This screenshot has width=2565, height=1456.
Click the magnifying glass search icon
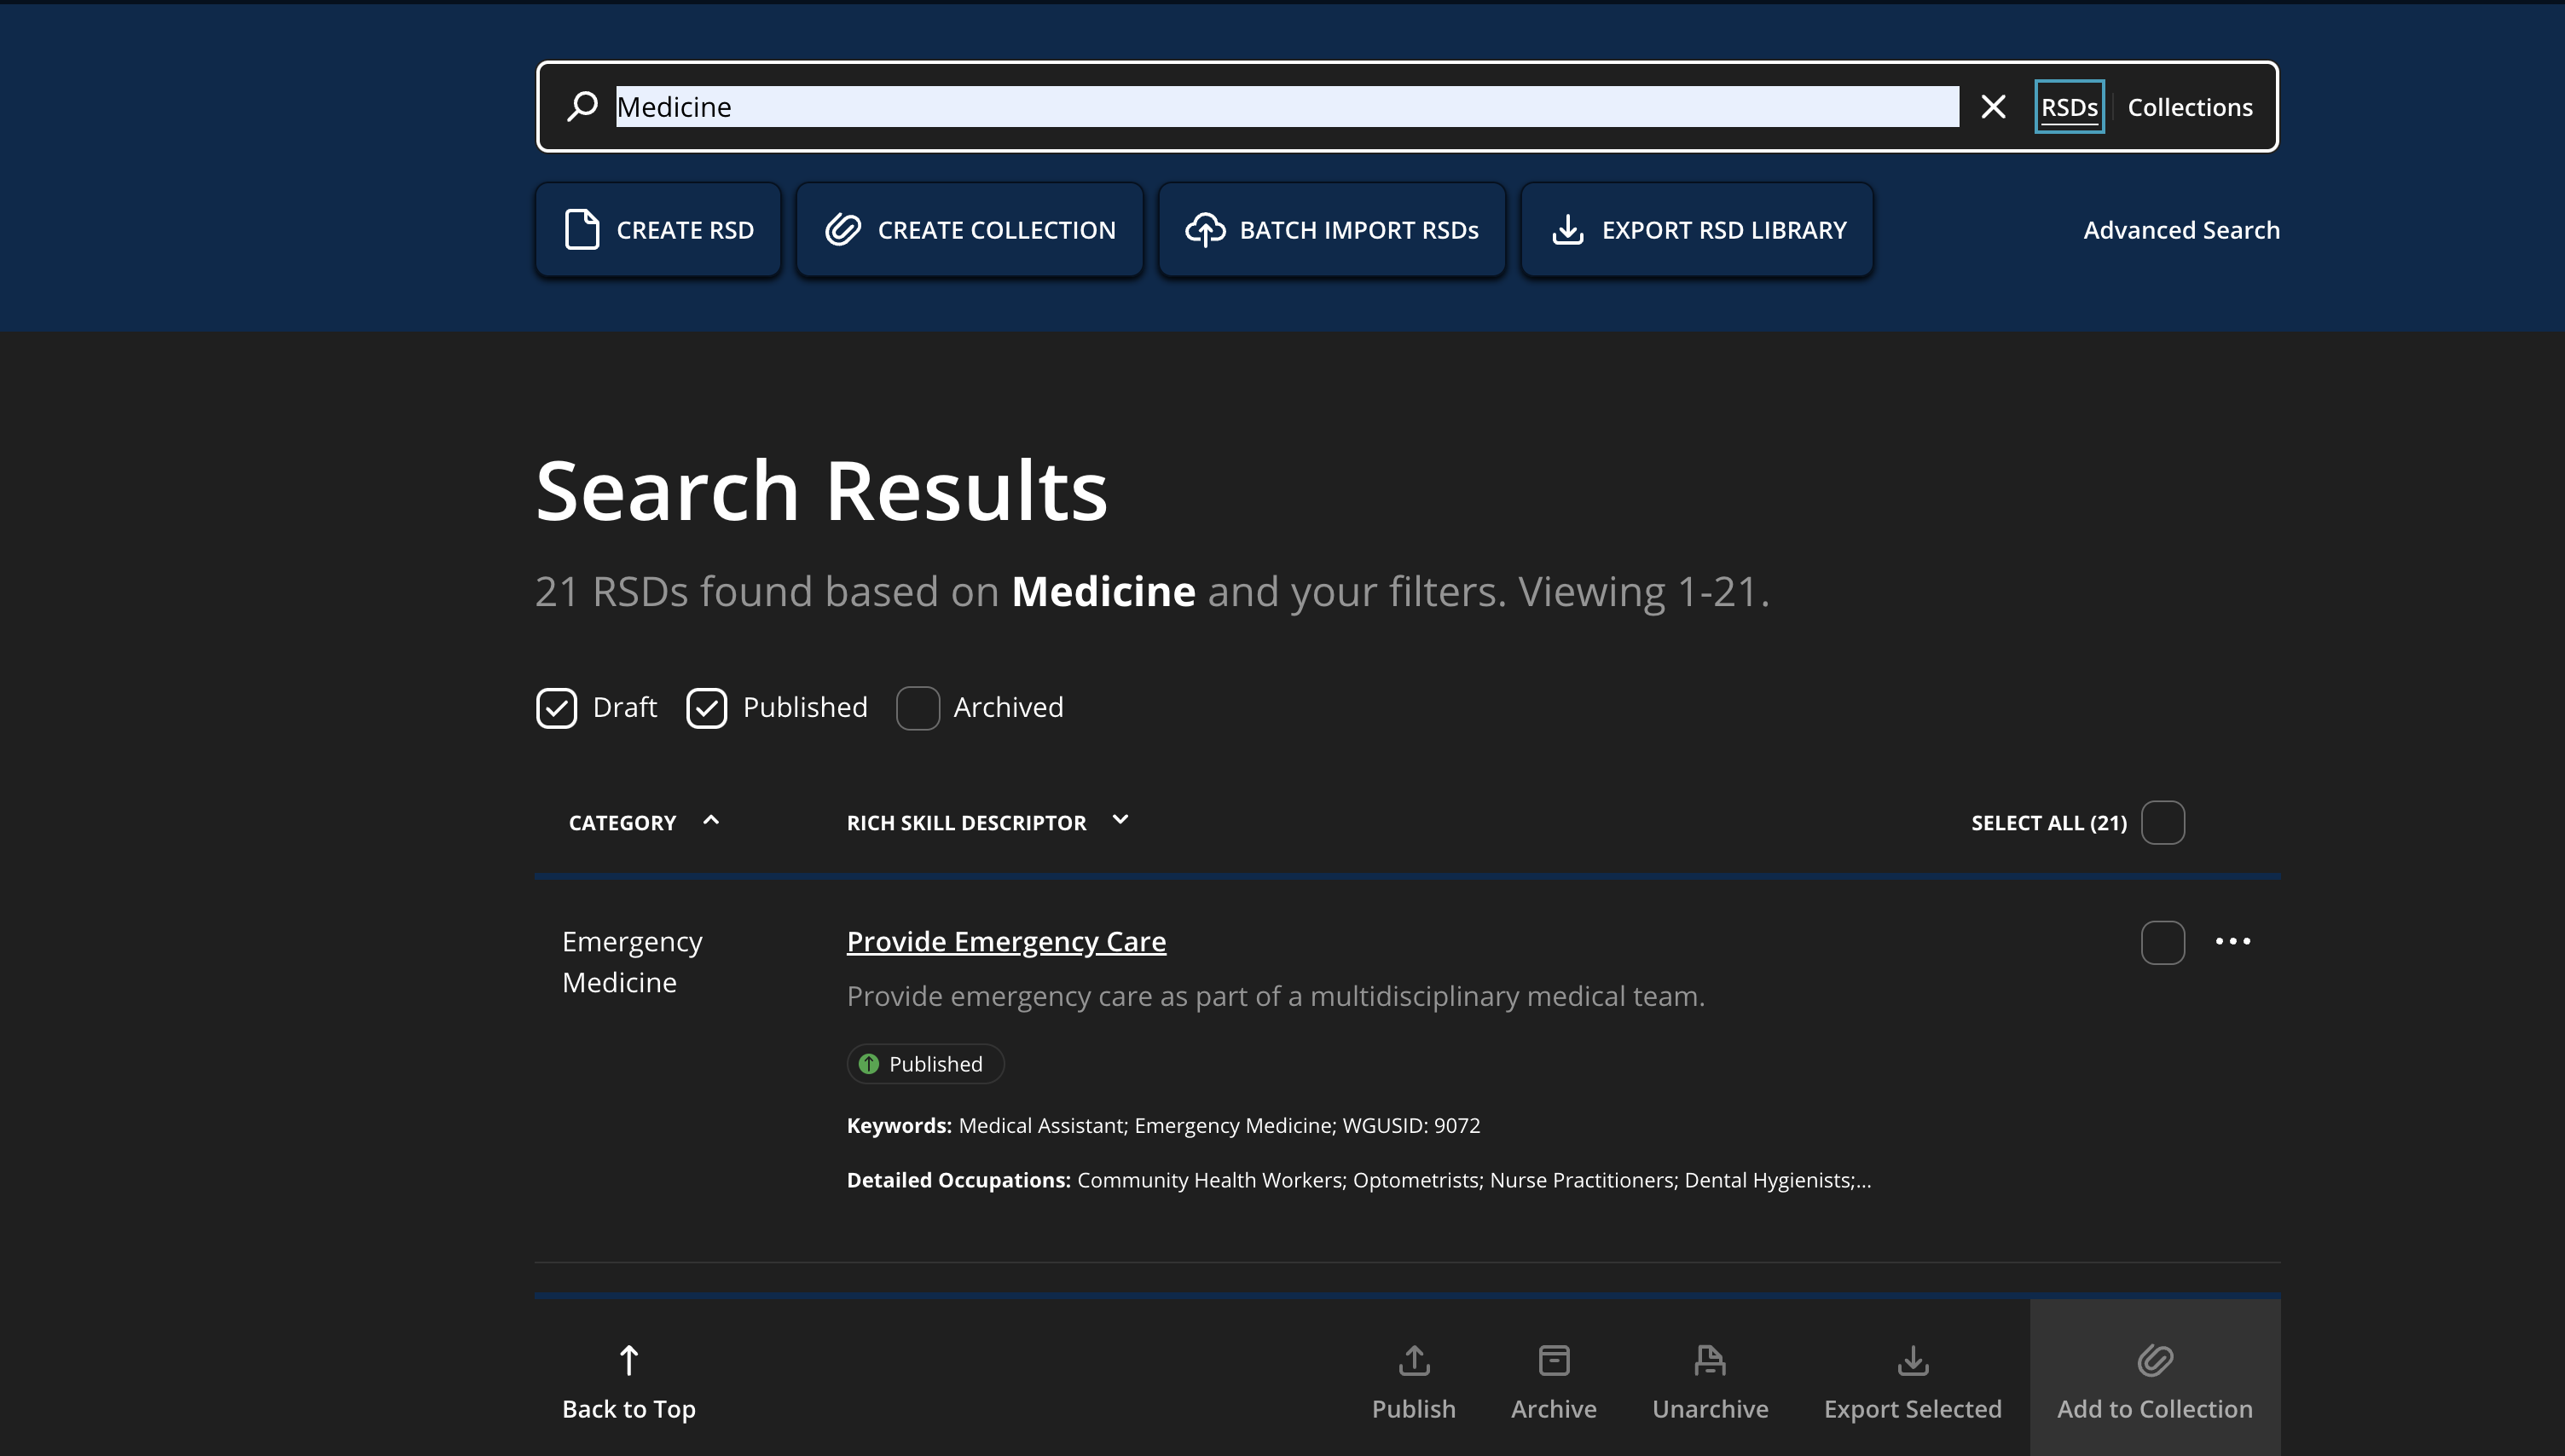click(x=582, y=106)
